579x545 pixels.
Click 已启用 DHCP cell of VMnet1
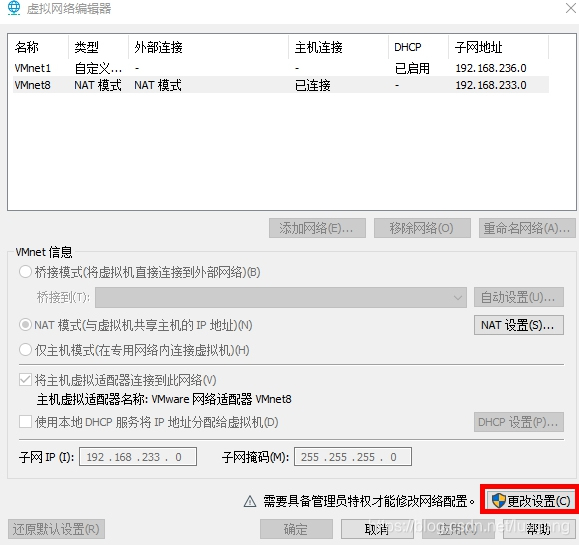click(x=412, y=68)
